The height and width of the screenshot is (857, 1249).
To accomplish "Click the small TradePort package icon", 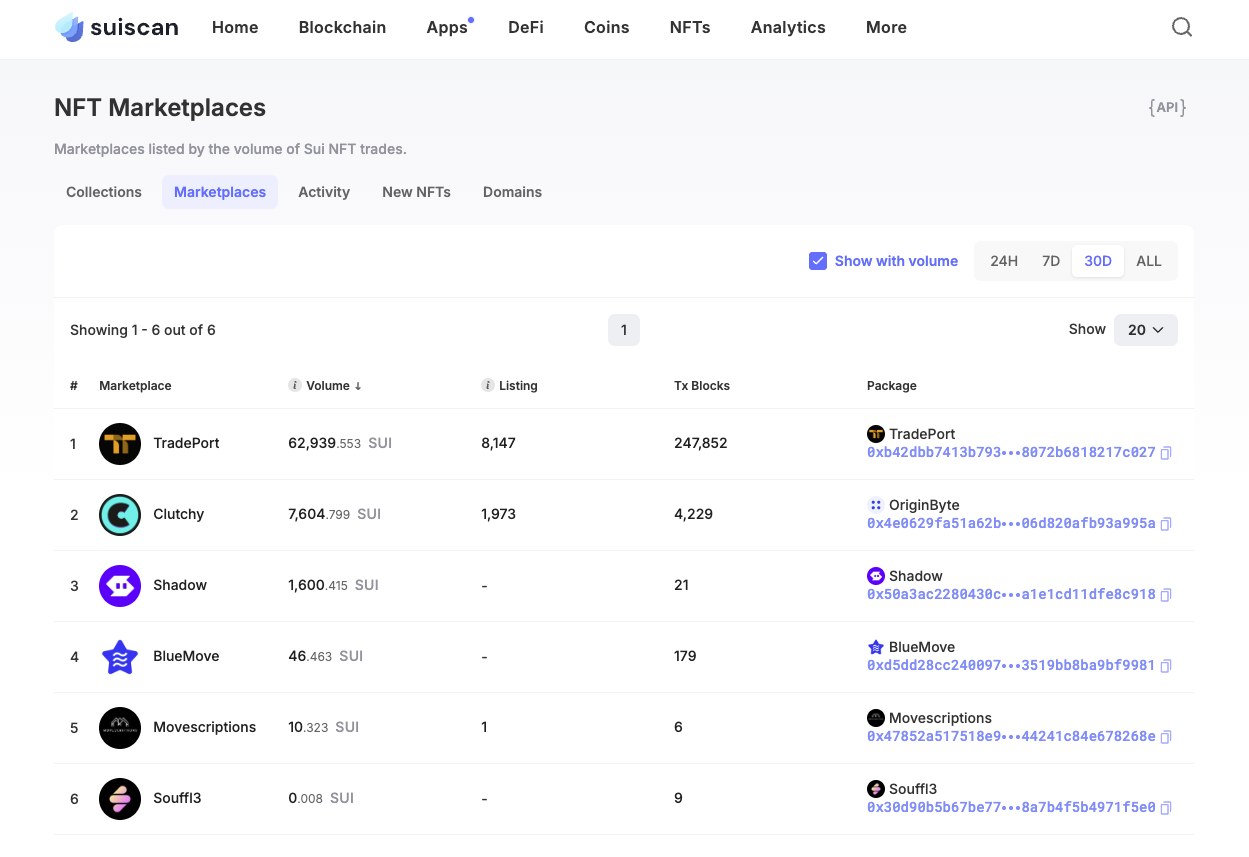I will click(876, 434).
